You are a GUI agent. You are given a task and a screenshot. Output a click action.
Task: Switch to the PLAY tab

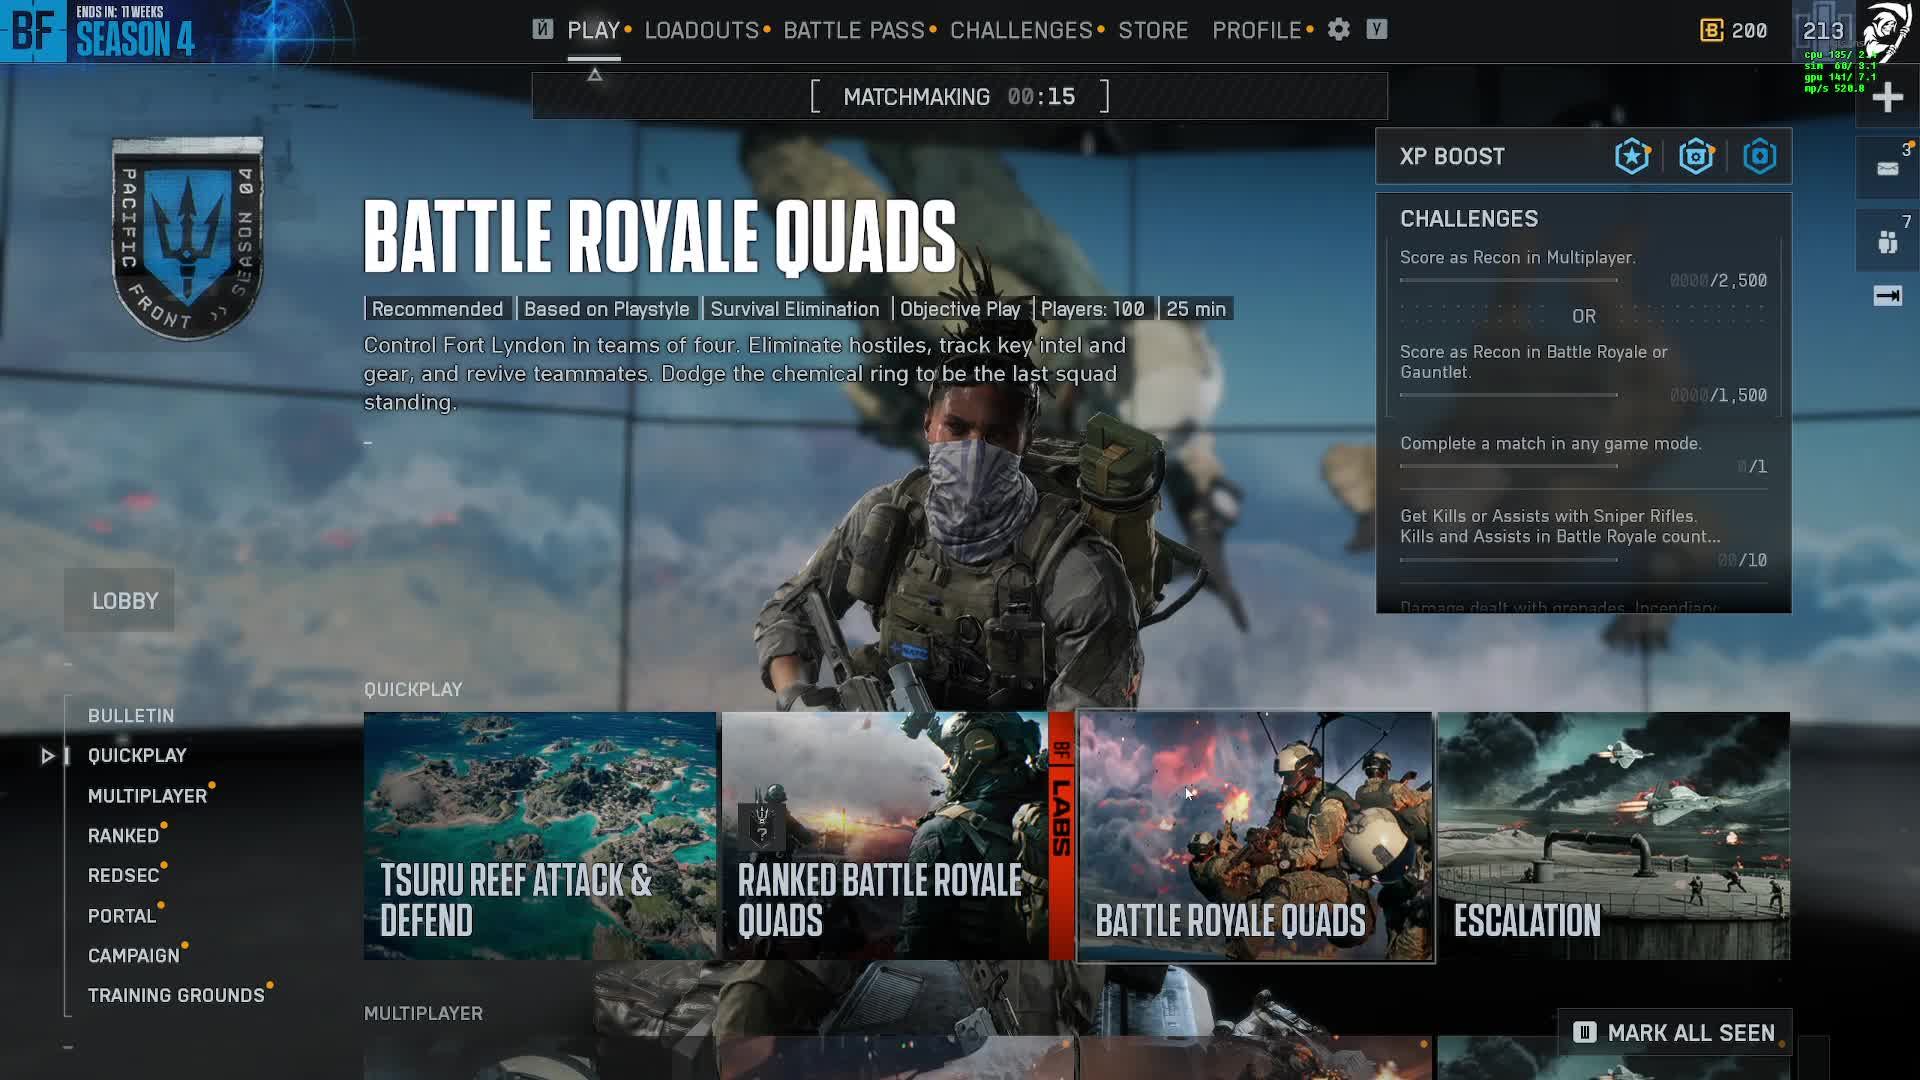click(x=594, y=31)
